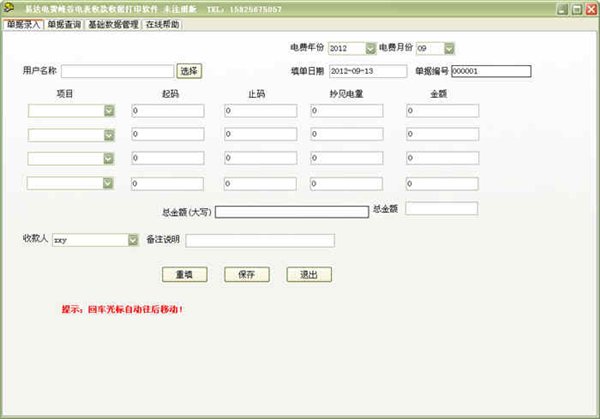The width and height of the screenshot is (600, 419).
Task: Click the 选择 button next to 用户名称
Action: pos(189,71)
